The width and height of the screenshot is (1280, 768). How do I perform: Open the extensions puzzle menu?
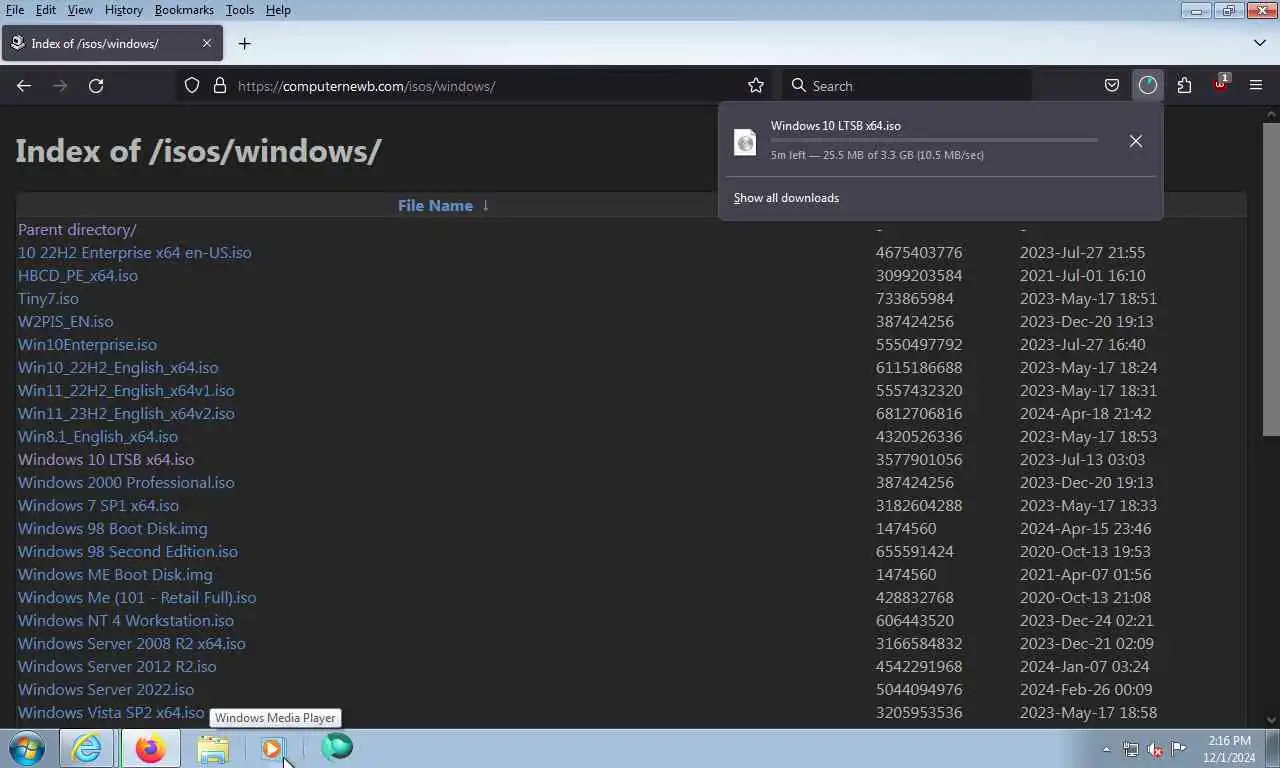pyautogui.click(x=1184, y=86)
